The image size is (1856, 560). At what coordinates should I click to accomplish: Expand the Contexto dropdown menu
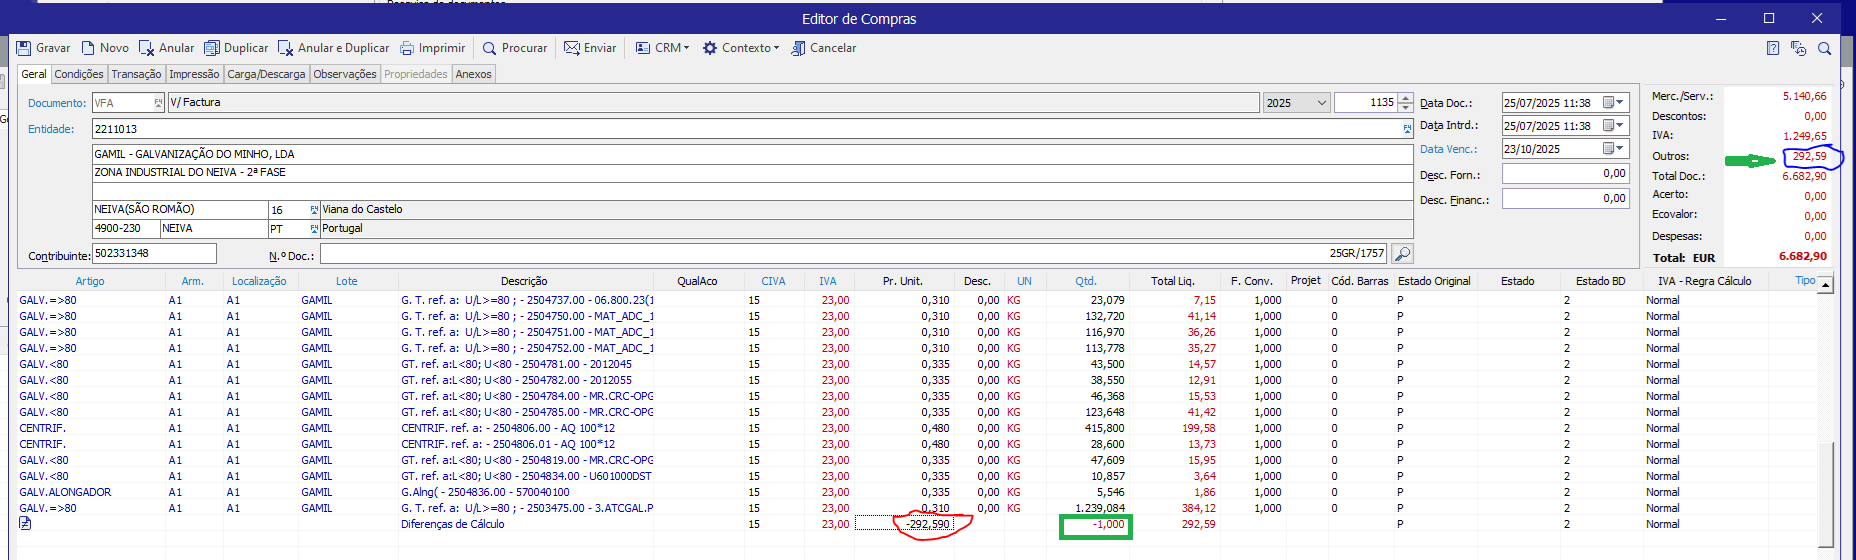[740, 48]
